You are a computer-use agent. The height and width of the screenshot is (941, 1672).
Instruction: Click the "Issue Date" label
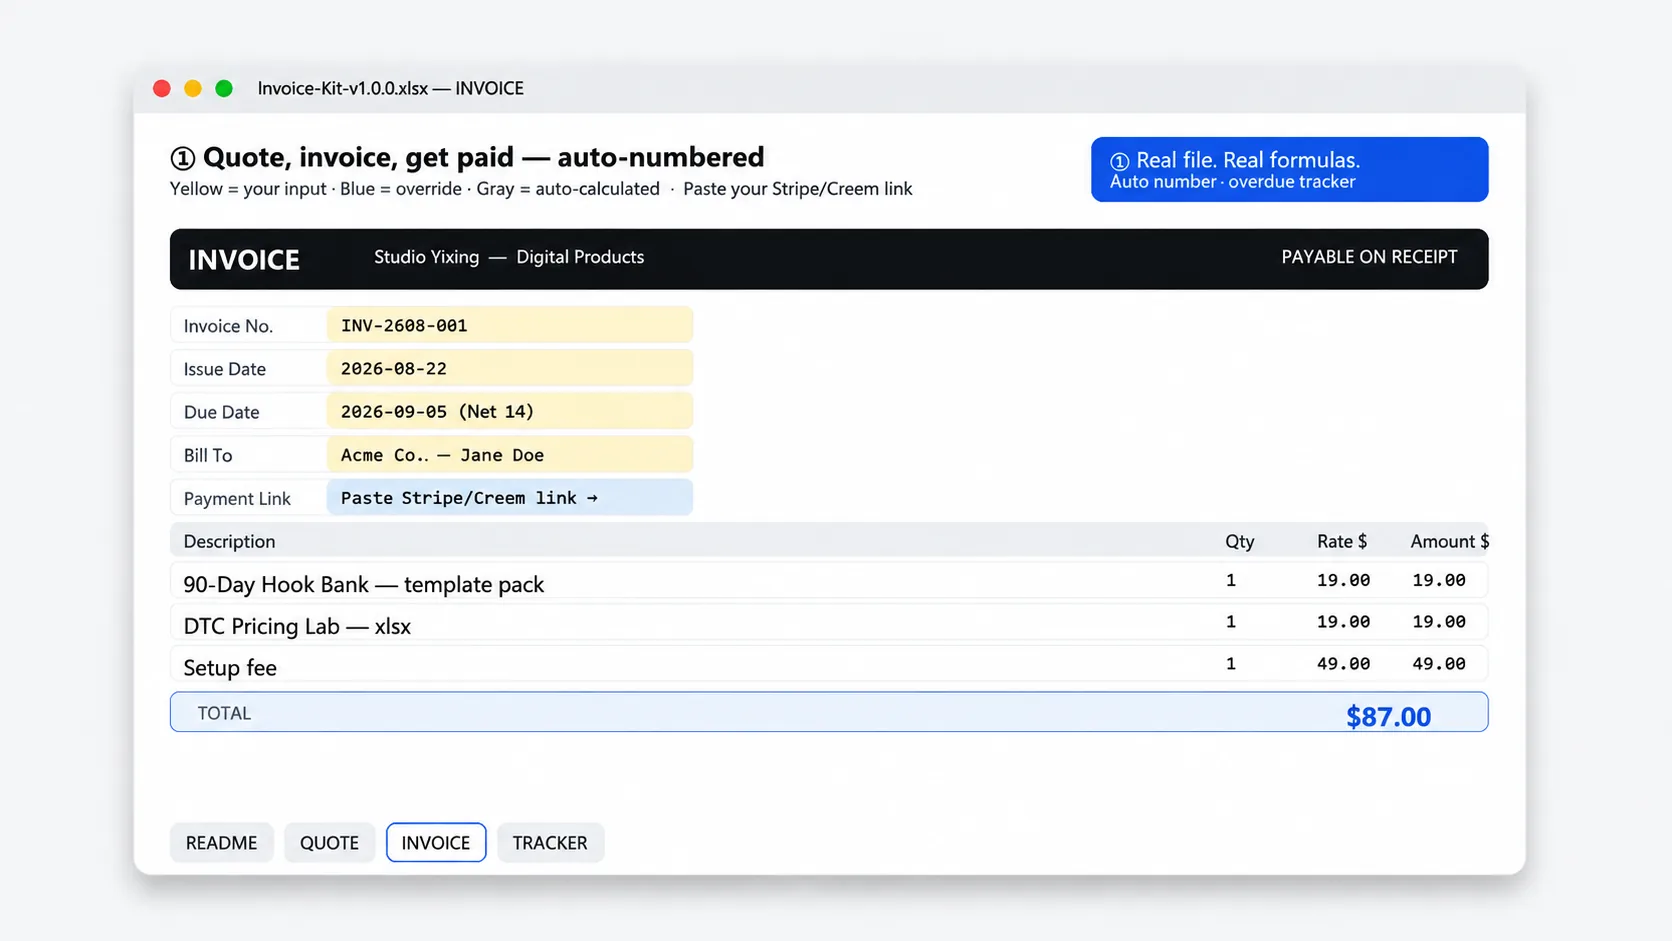coord(225,369)
